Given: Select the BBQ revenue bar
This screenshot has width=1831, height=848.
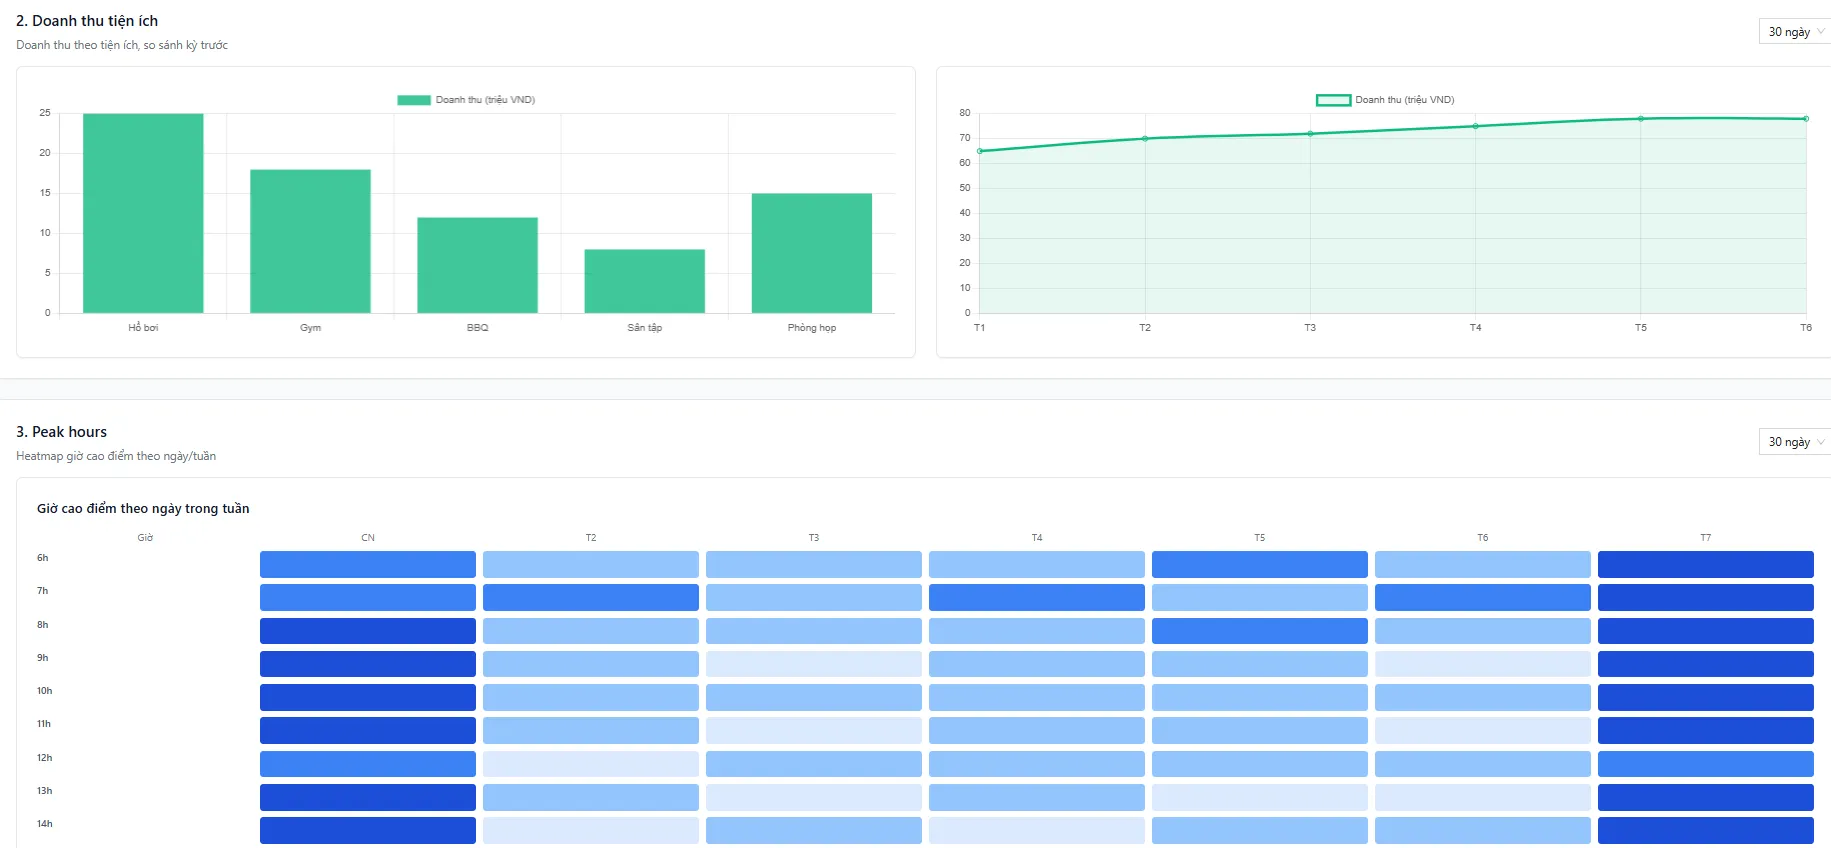Looking at the screenshot, I should pyautogui.click(x=477, y=265).
